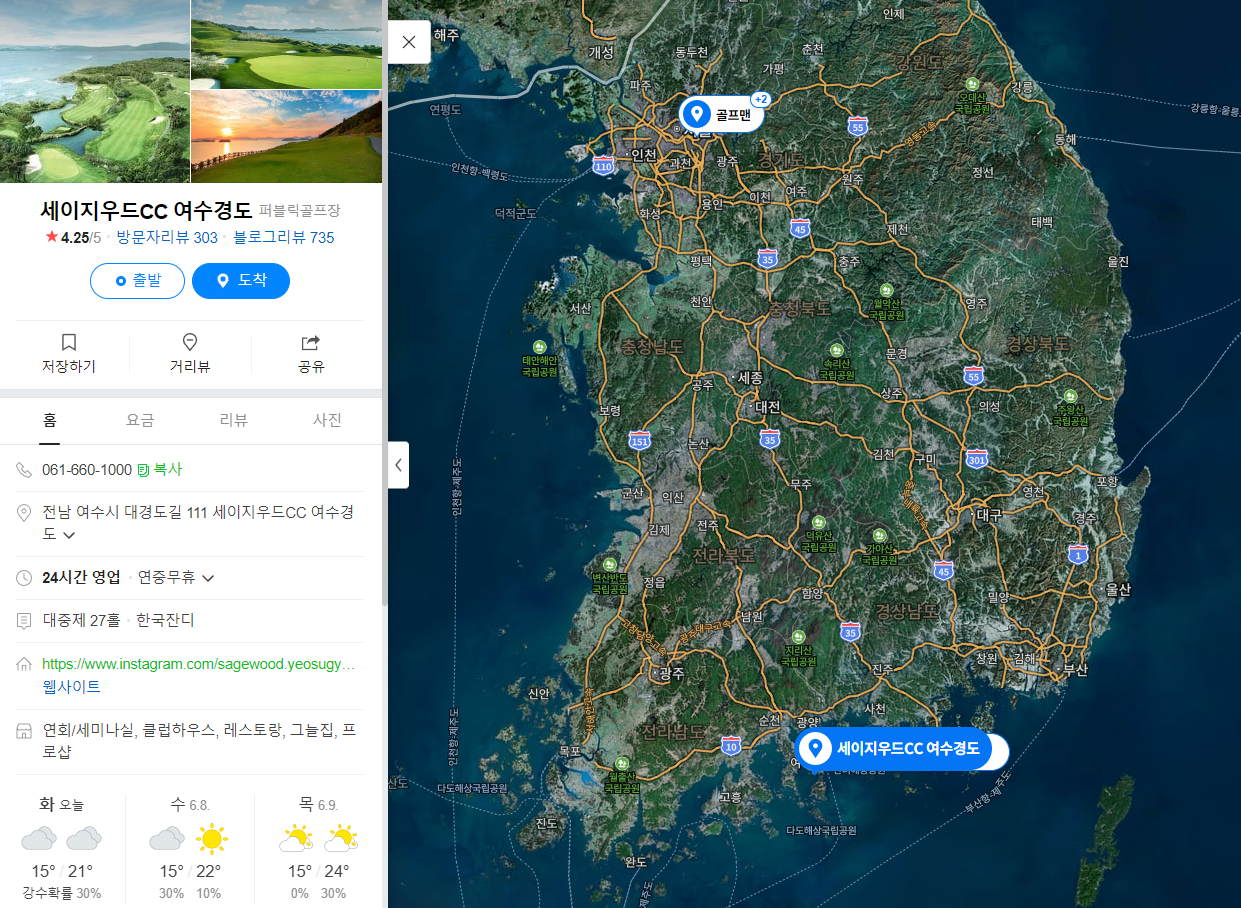Image resolution: width=1241 pixels, height=908 pixels.
Task: Copy the phone number with 복사
Action: click(160, 469)
